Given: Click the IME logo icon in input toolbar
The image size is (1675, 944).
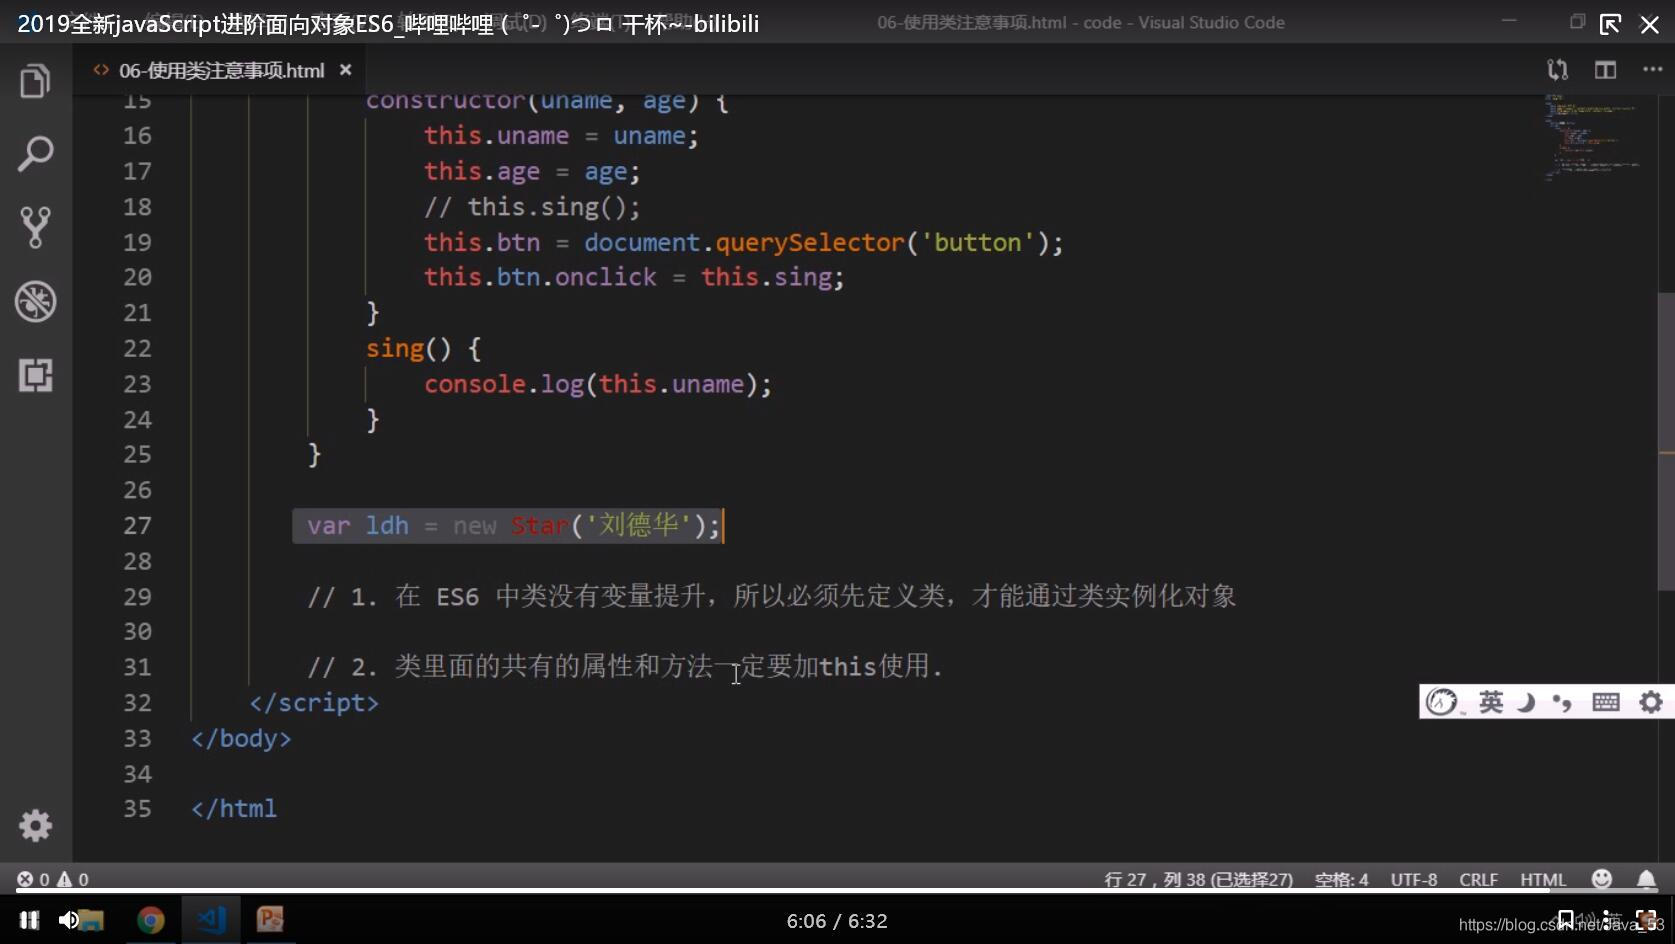Looking at the screenshot, I should click(x=1441, y=702).
